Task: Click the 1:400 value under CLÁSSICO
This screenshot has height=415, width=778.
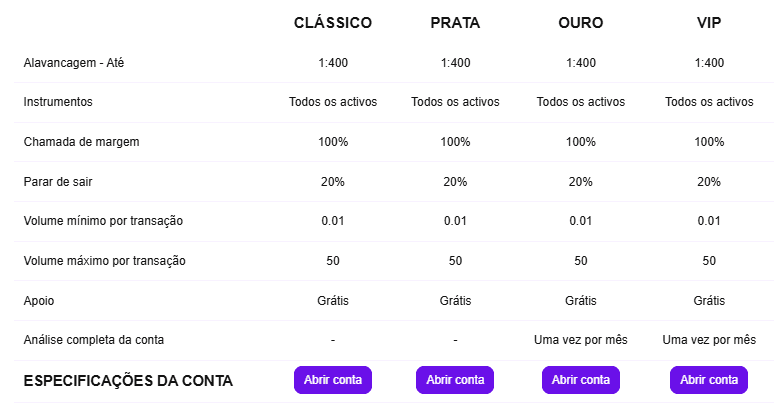Action: (333, 63)
